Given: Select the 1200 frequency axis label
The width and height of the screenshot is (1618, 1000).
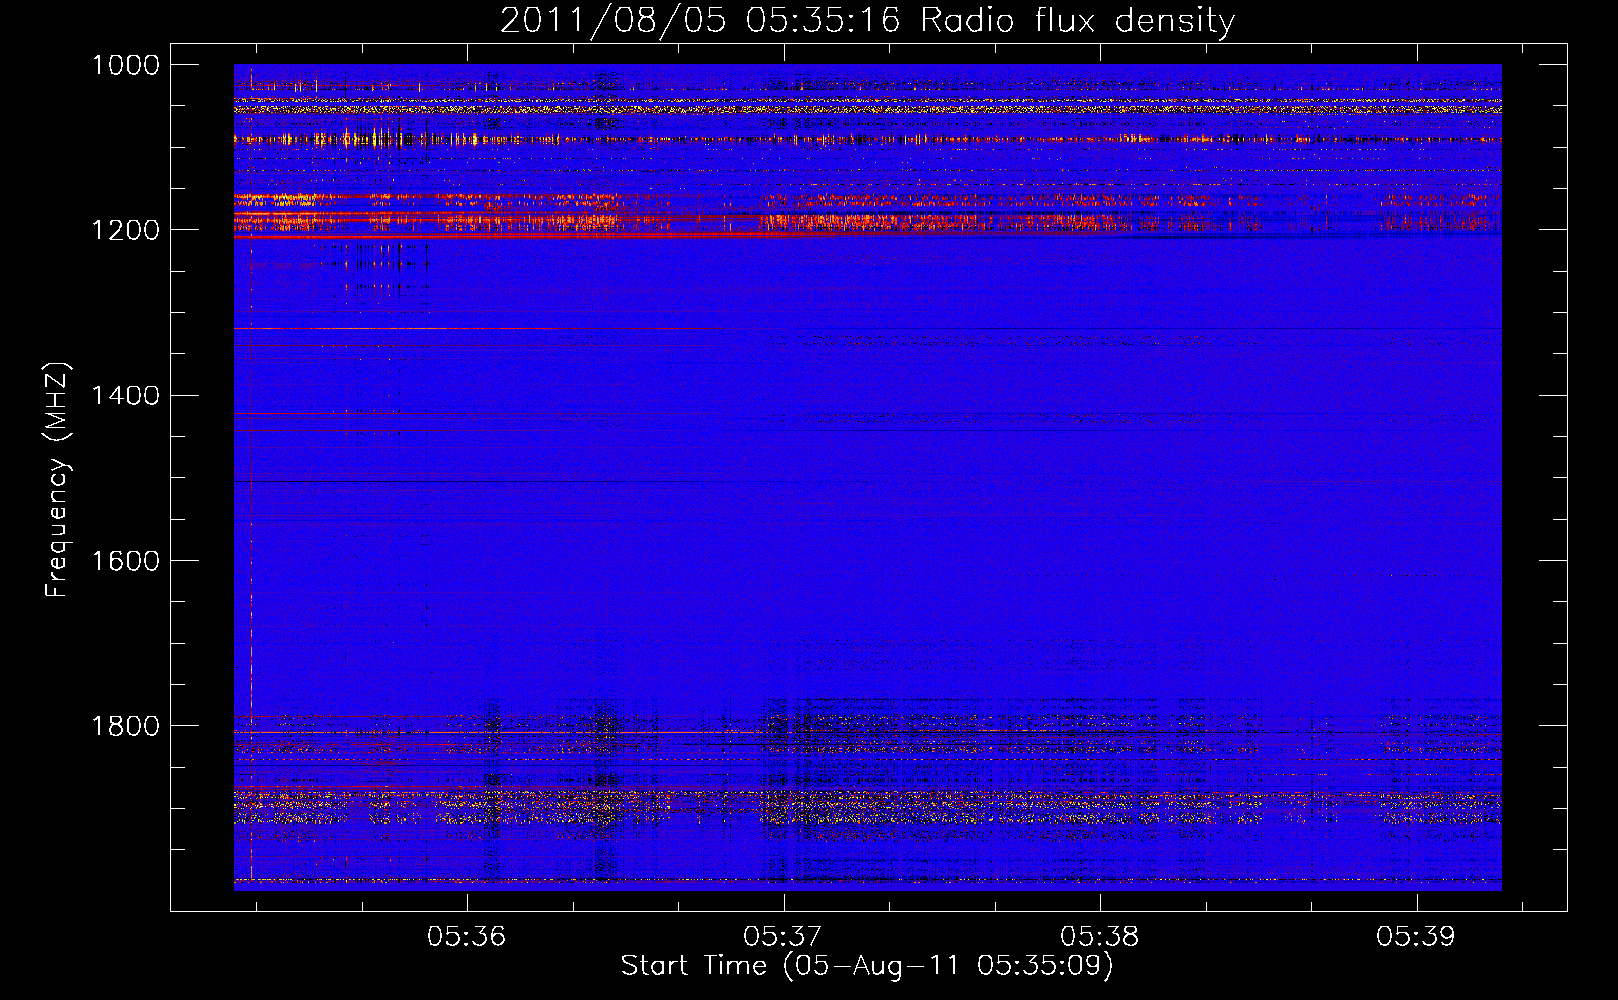Looking at the screenshot, I should [125, 230].
